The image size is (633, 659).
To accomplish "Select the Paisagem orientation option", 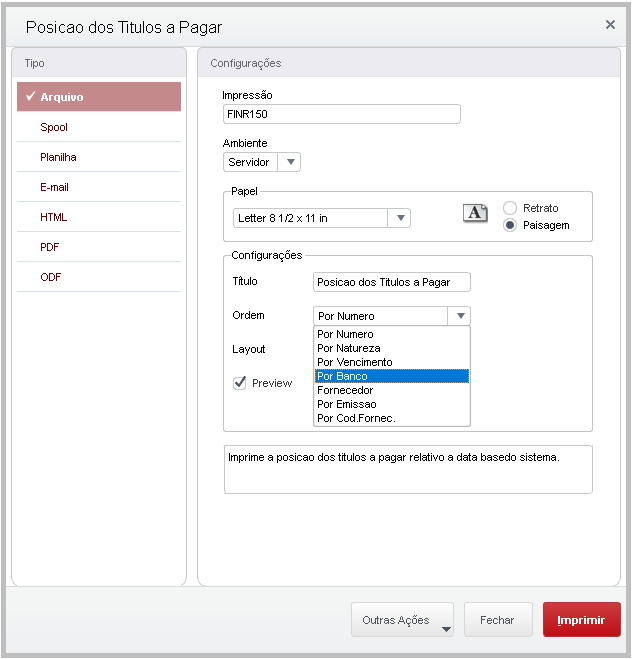I will coord(510,225).
